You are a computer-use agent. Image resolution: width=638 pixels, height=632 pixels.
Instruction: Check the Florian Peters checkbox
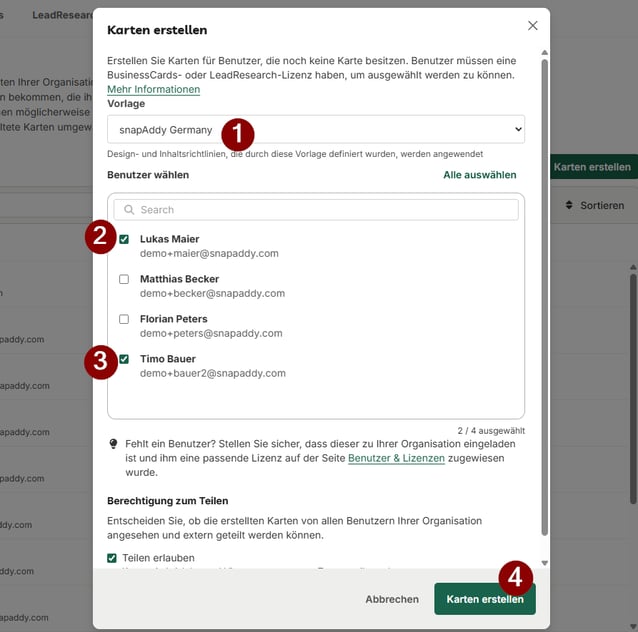(x=124, y=319)
